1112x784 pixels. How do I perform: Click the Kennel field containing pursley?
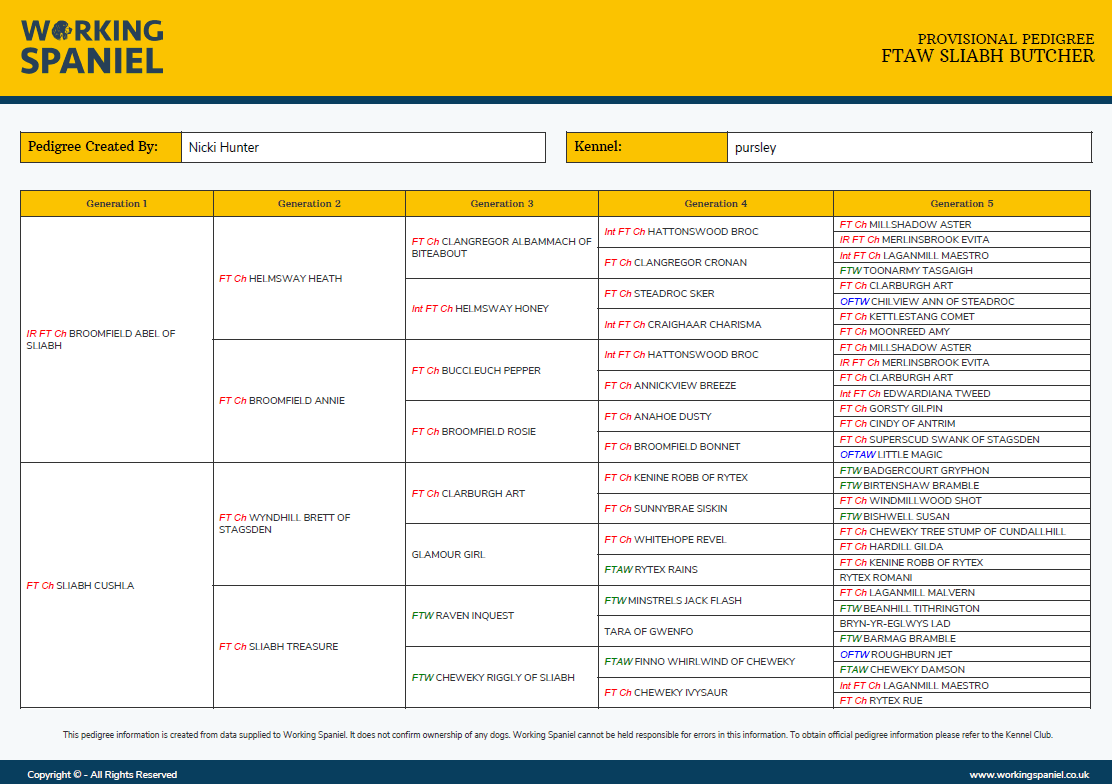click(x=908, y=147)
